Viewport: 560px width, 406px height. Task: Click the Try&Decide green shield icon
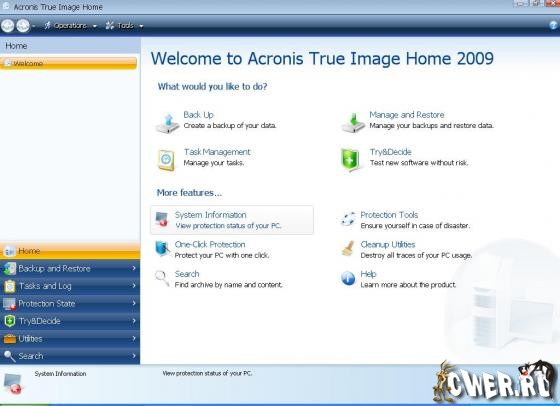(x=350, y=160)
